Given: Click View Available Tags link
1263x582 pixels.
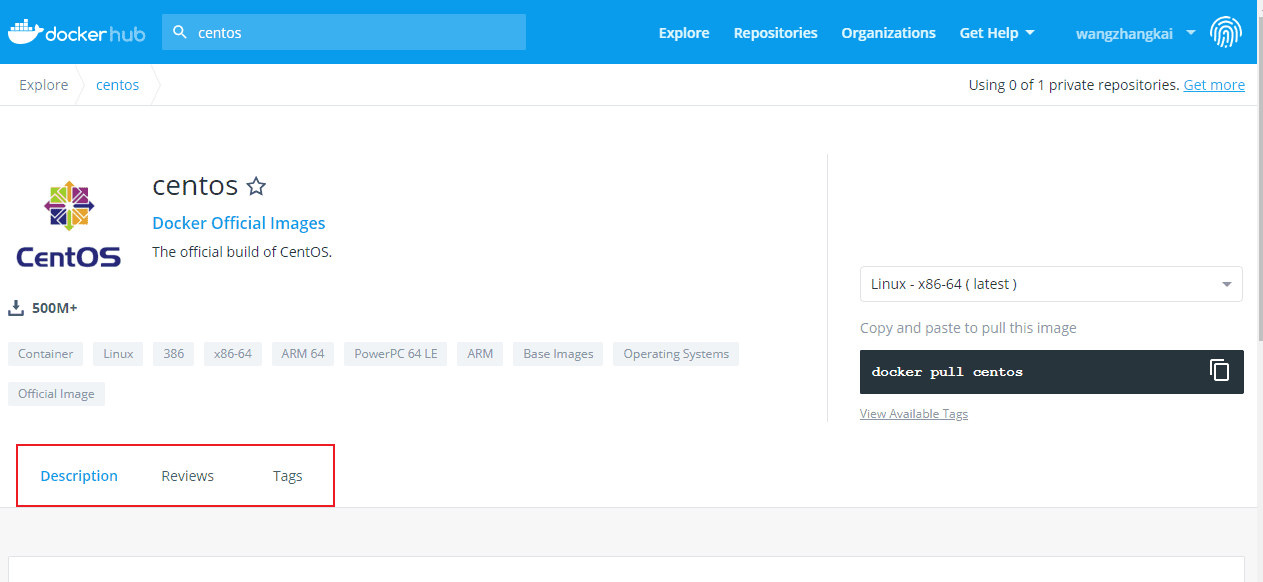Looking at the screenshot, I should (x=913, y=414).
